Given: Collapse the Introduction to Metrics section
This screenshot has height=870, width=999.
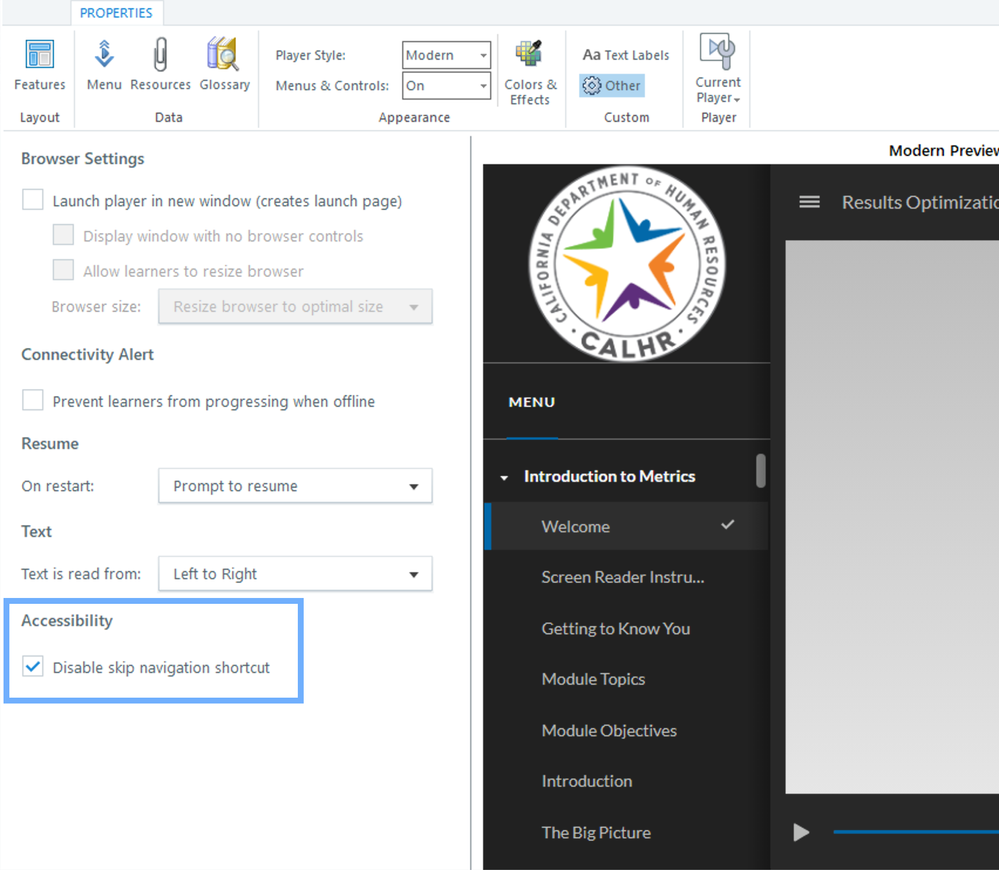Looking at the screenshot, I should 504,477.
